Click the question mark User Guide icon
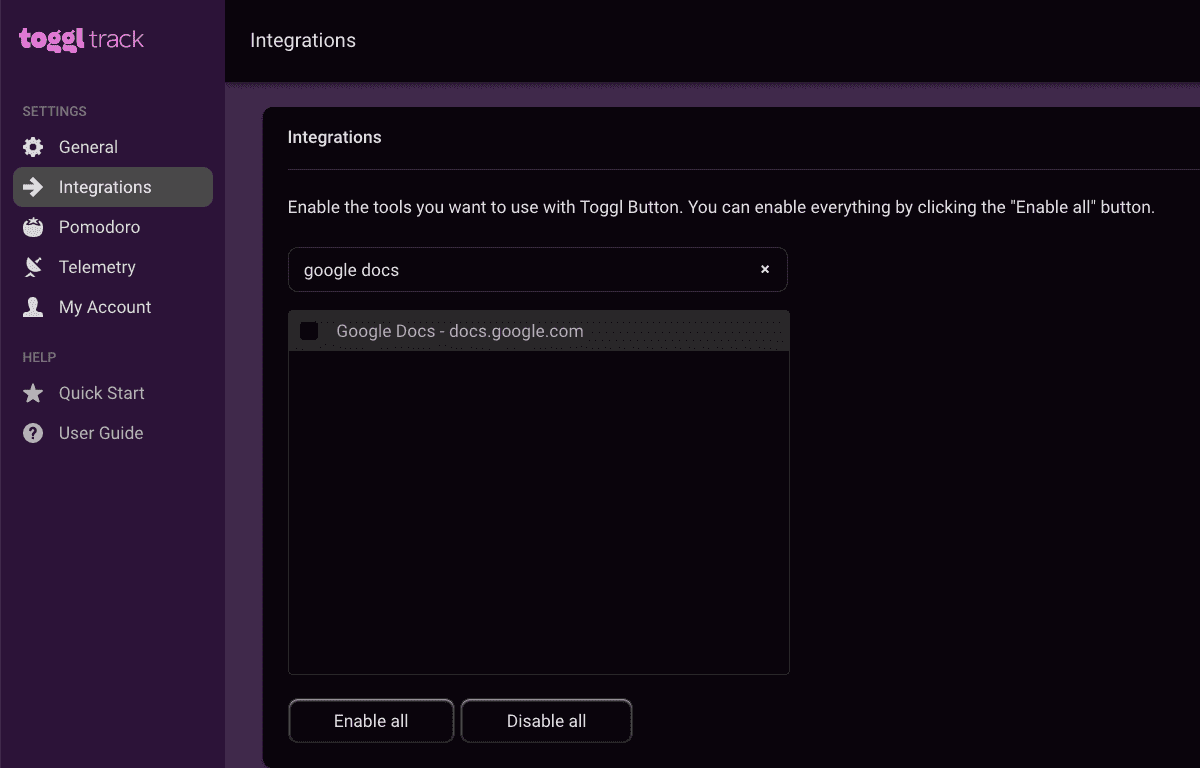Viewport: 1200px width, 768px height. click(33, 433)
